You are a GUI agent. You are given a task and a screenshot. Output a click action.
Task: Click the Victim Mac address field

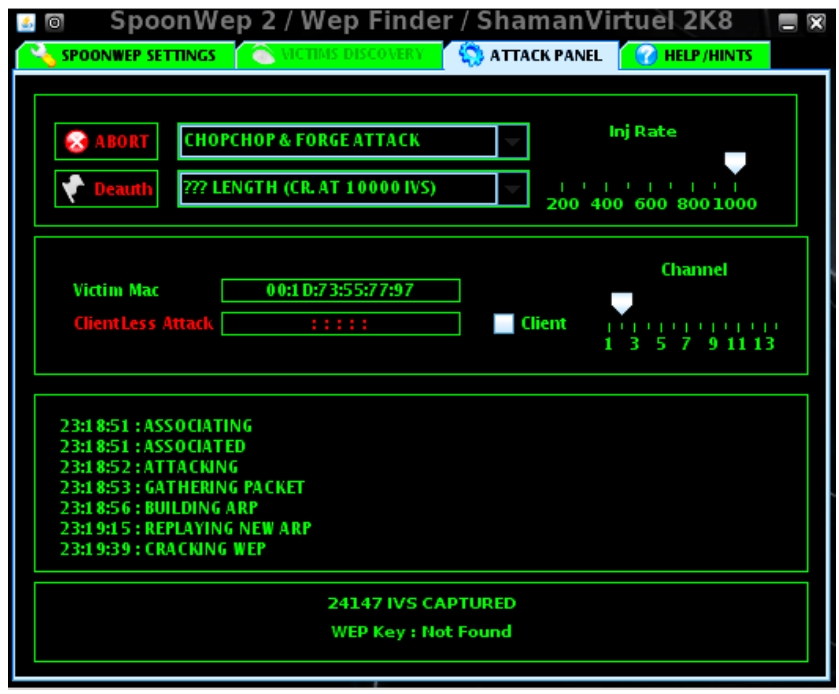(341, 291)
